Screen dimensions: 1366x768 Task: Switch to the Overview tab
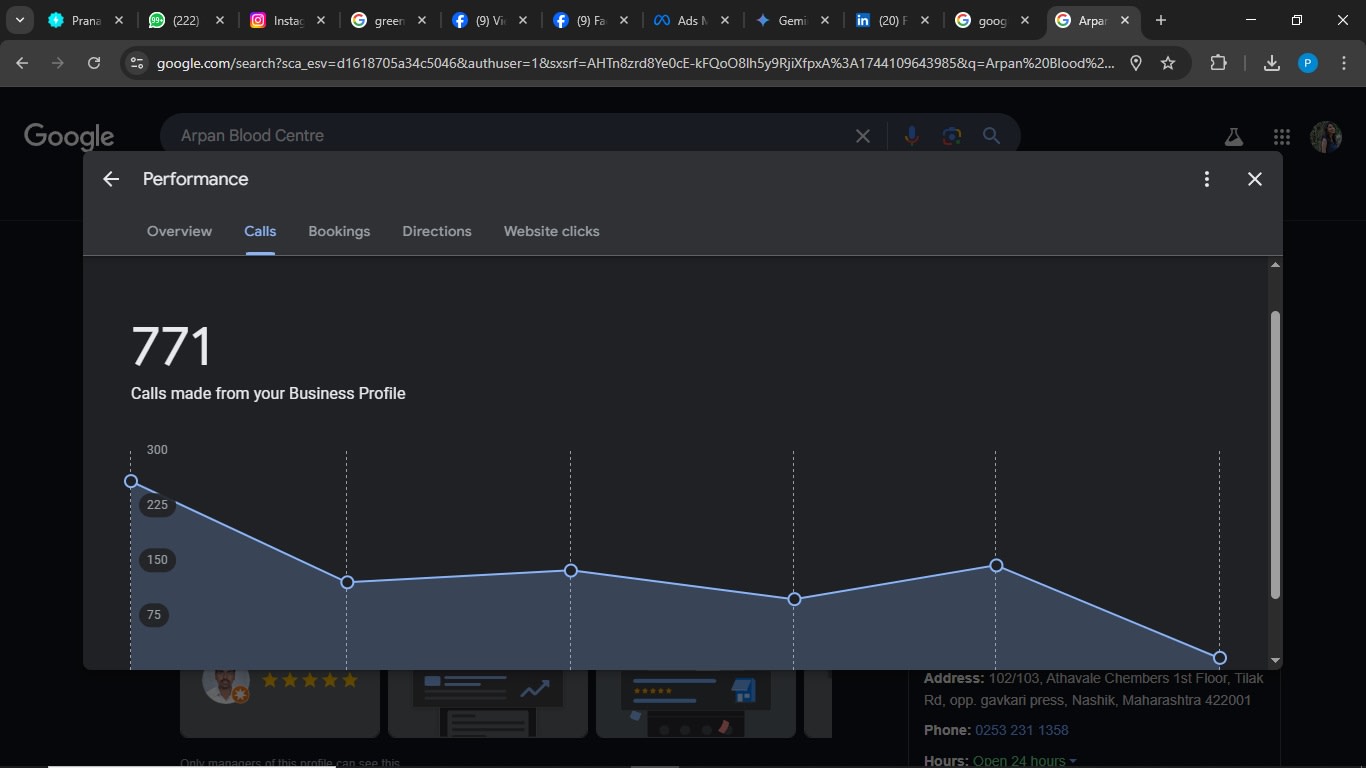179,231
